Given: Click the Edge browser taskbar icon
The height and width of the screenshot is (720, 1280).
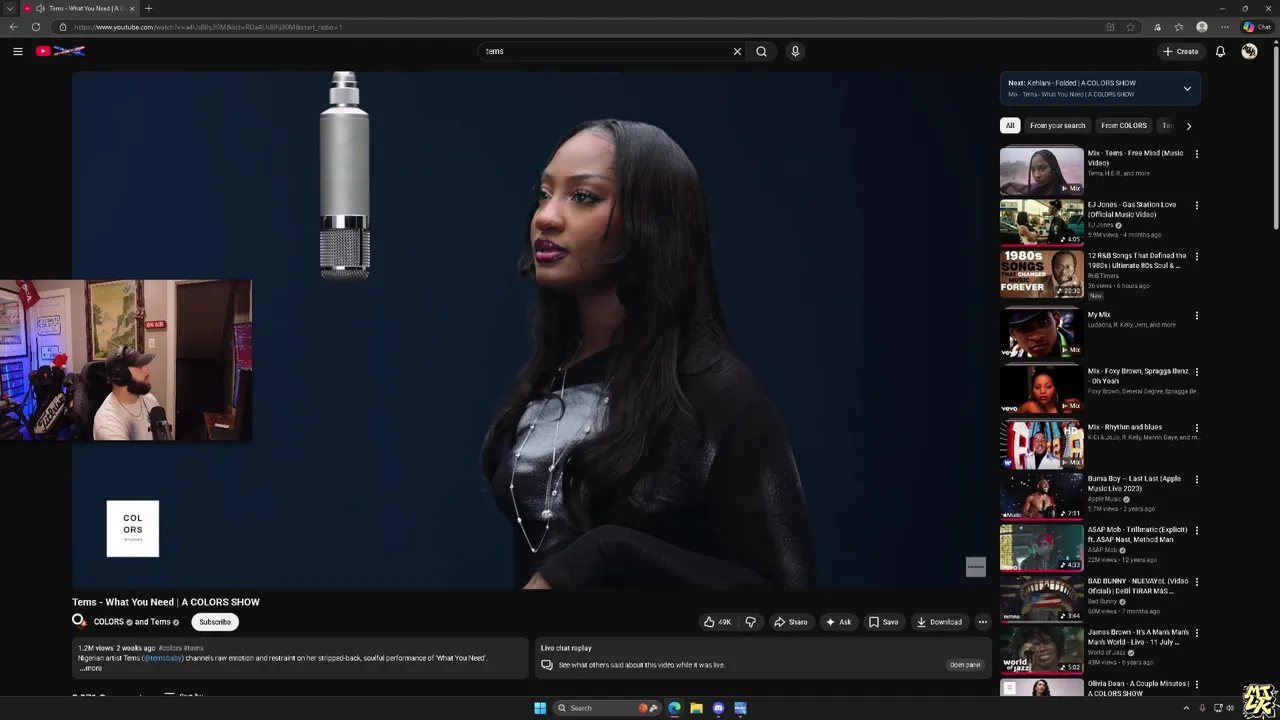Looking at the screenshot, I should coord(674,708).
